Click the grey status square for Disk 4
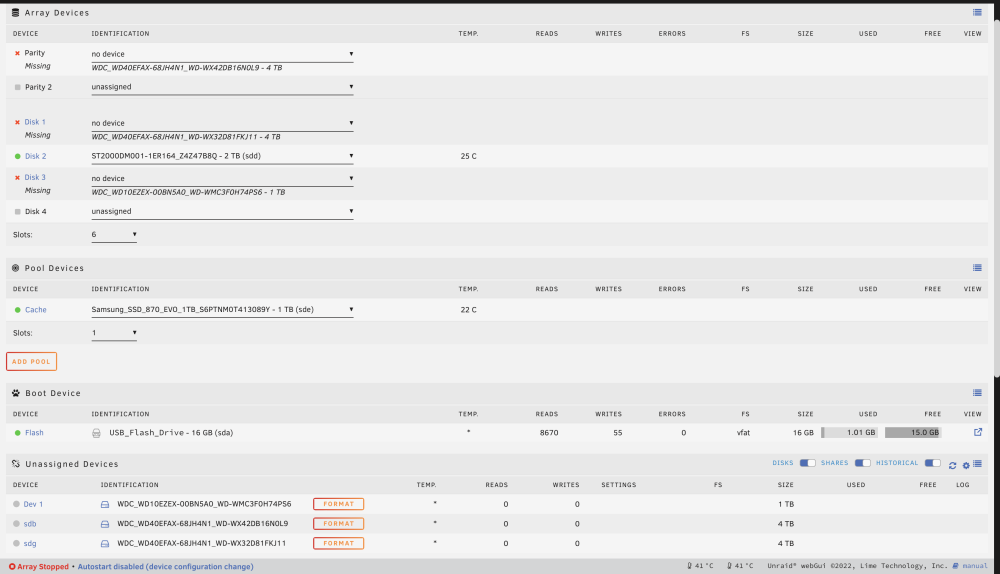This screenshot has width=1000, height=574. click(17, 211)
